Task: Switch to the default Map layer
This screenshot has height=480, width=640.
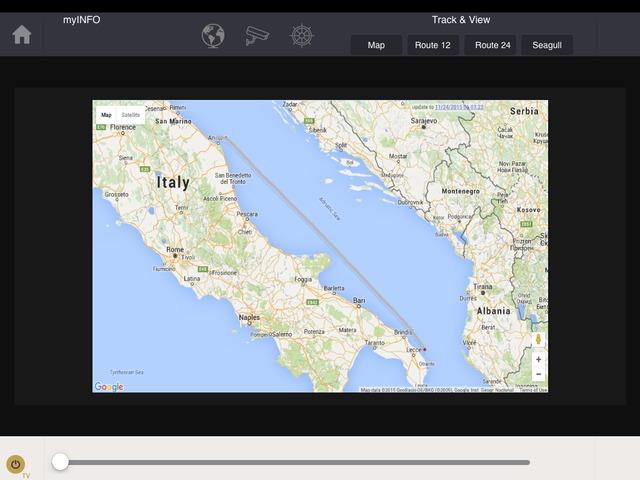Action: coord(106,115)
